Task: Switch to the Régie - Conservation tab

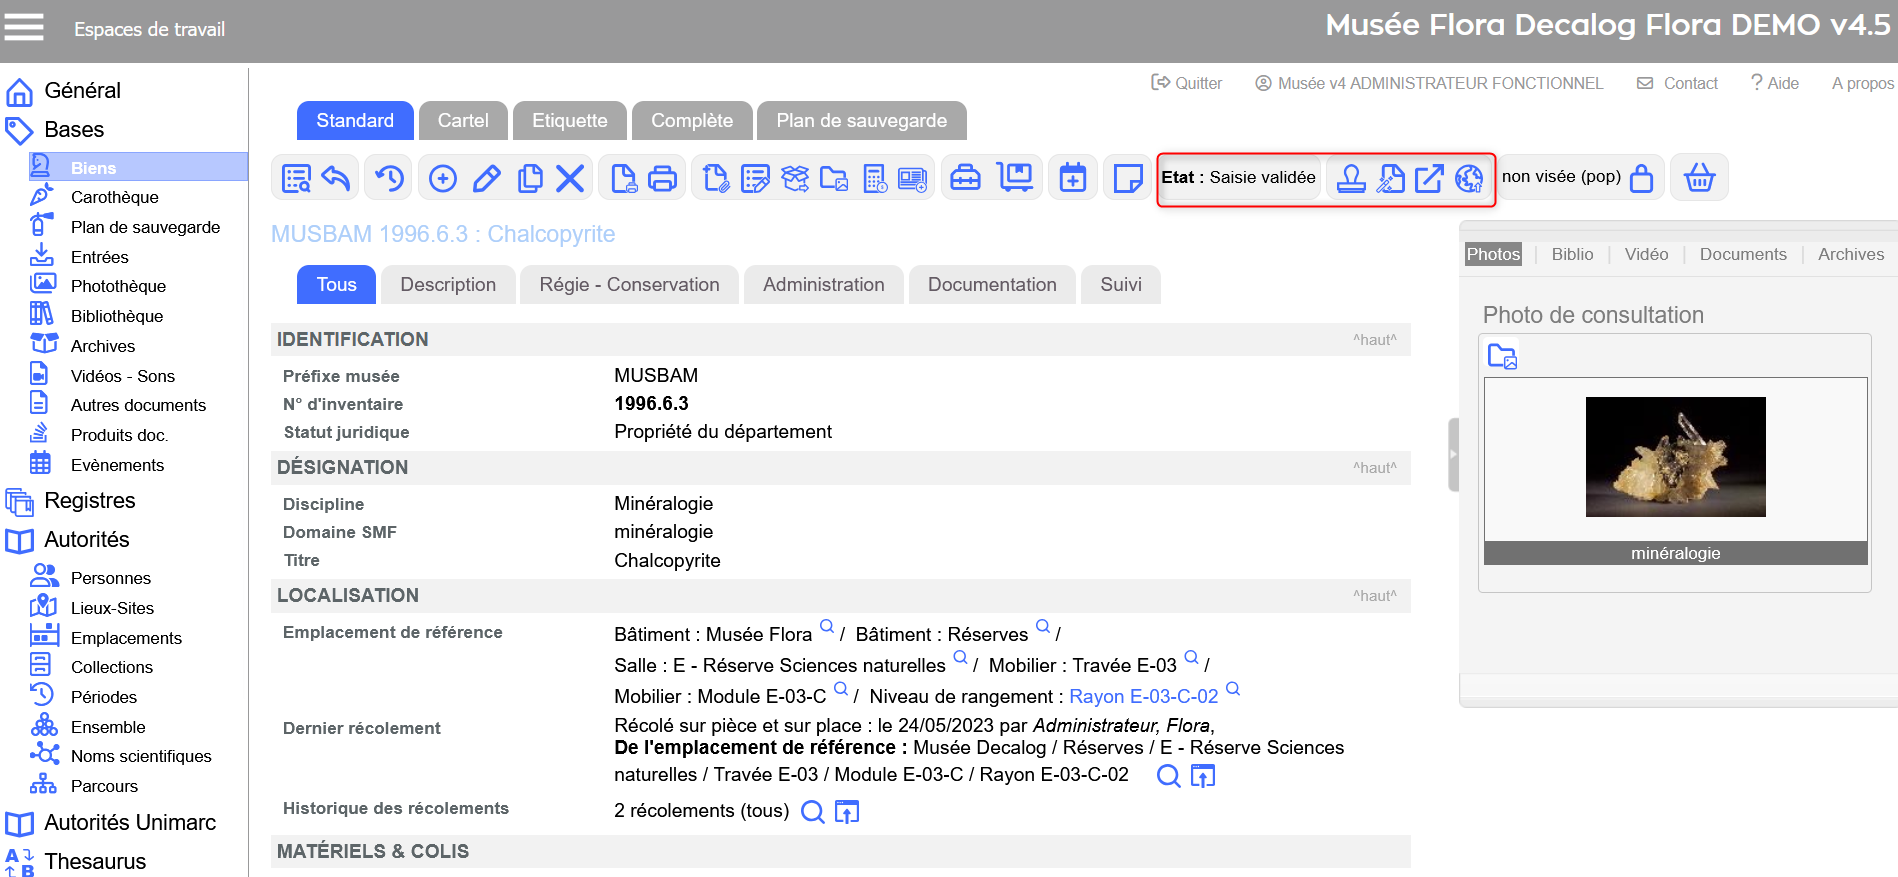Action: pyautogui.click(x=629, y=285)
